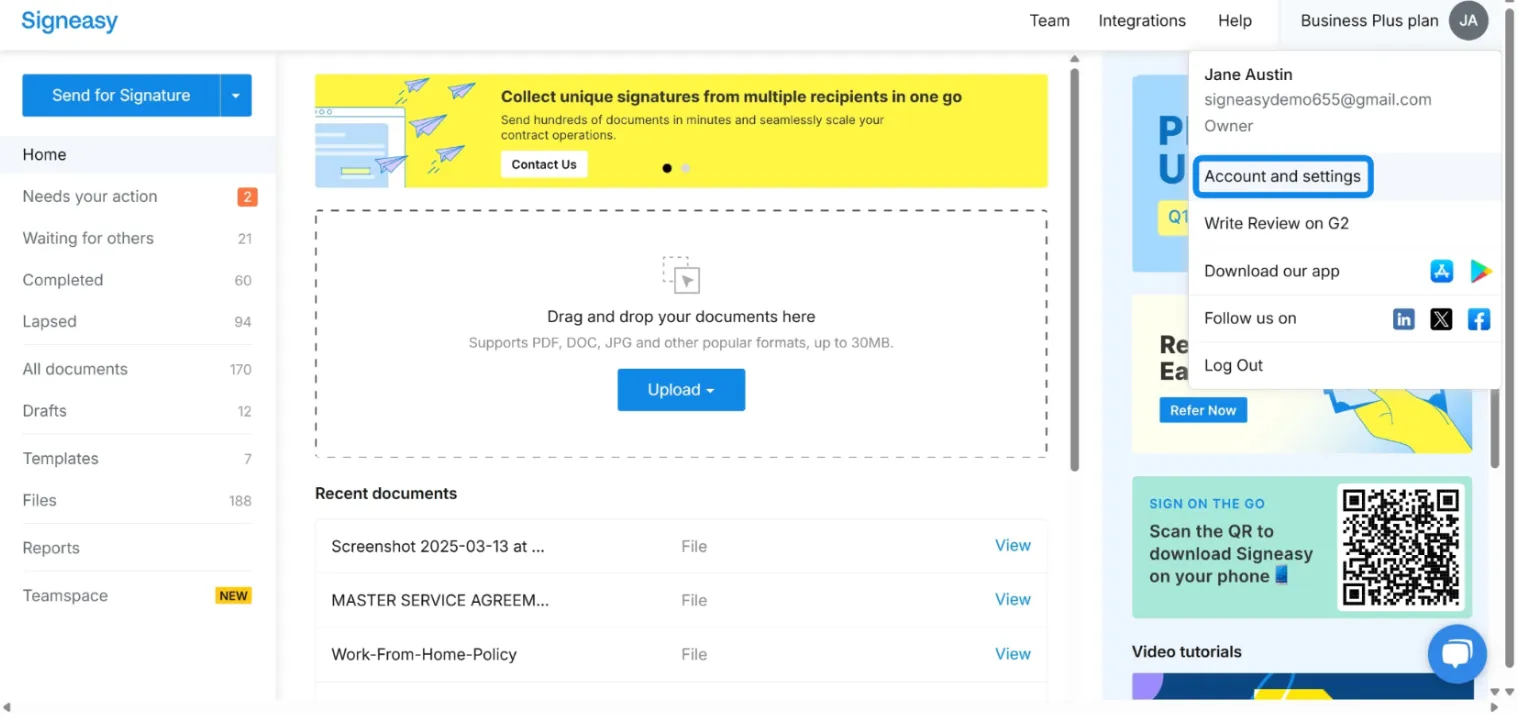1518x719 pixels.
Task: Select Account and settings
Action: point(1282,177)
